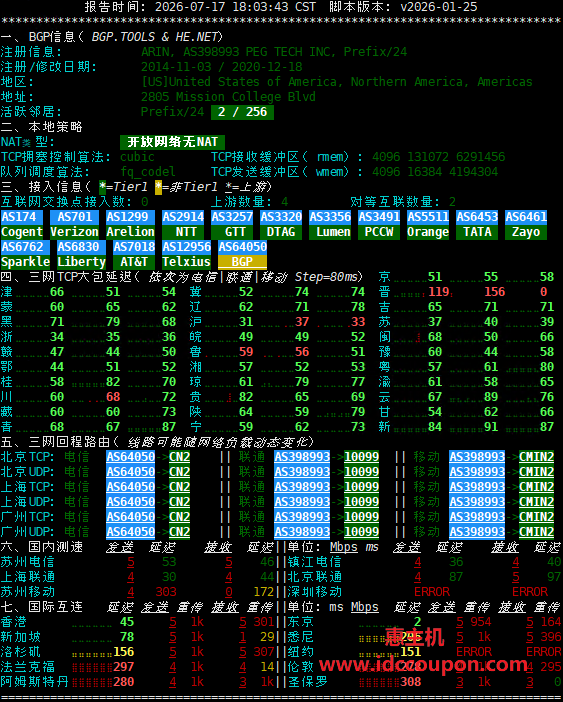Click the AS3356 Lumen badge
This screenshot has height=702, width=563.
(x=330, y=225)
